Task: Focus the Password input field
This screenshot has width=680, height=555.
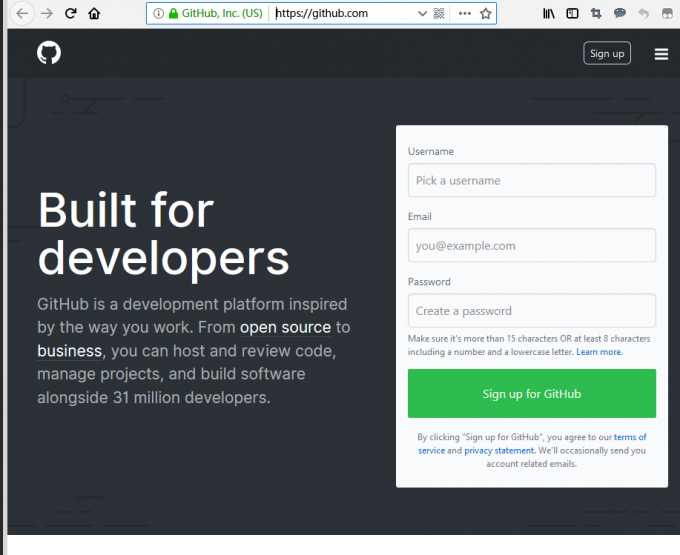Action: pos(532,310)
